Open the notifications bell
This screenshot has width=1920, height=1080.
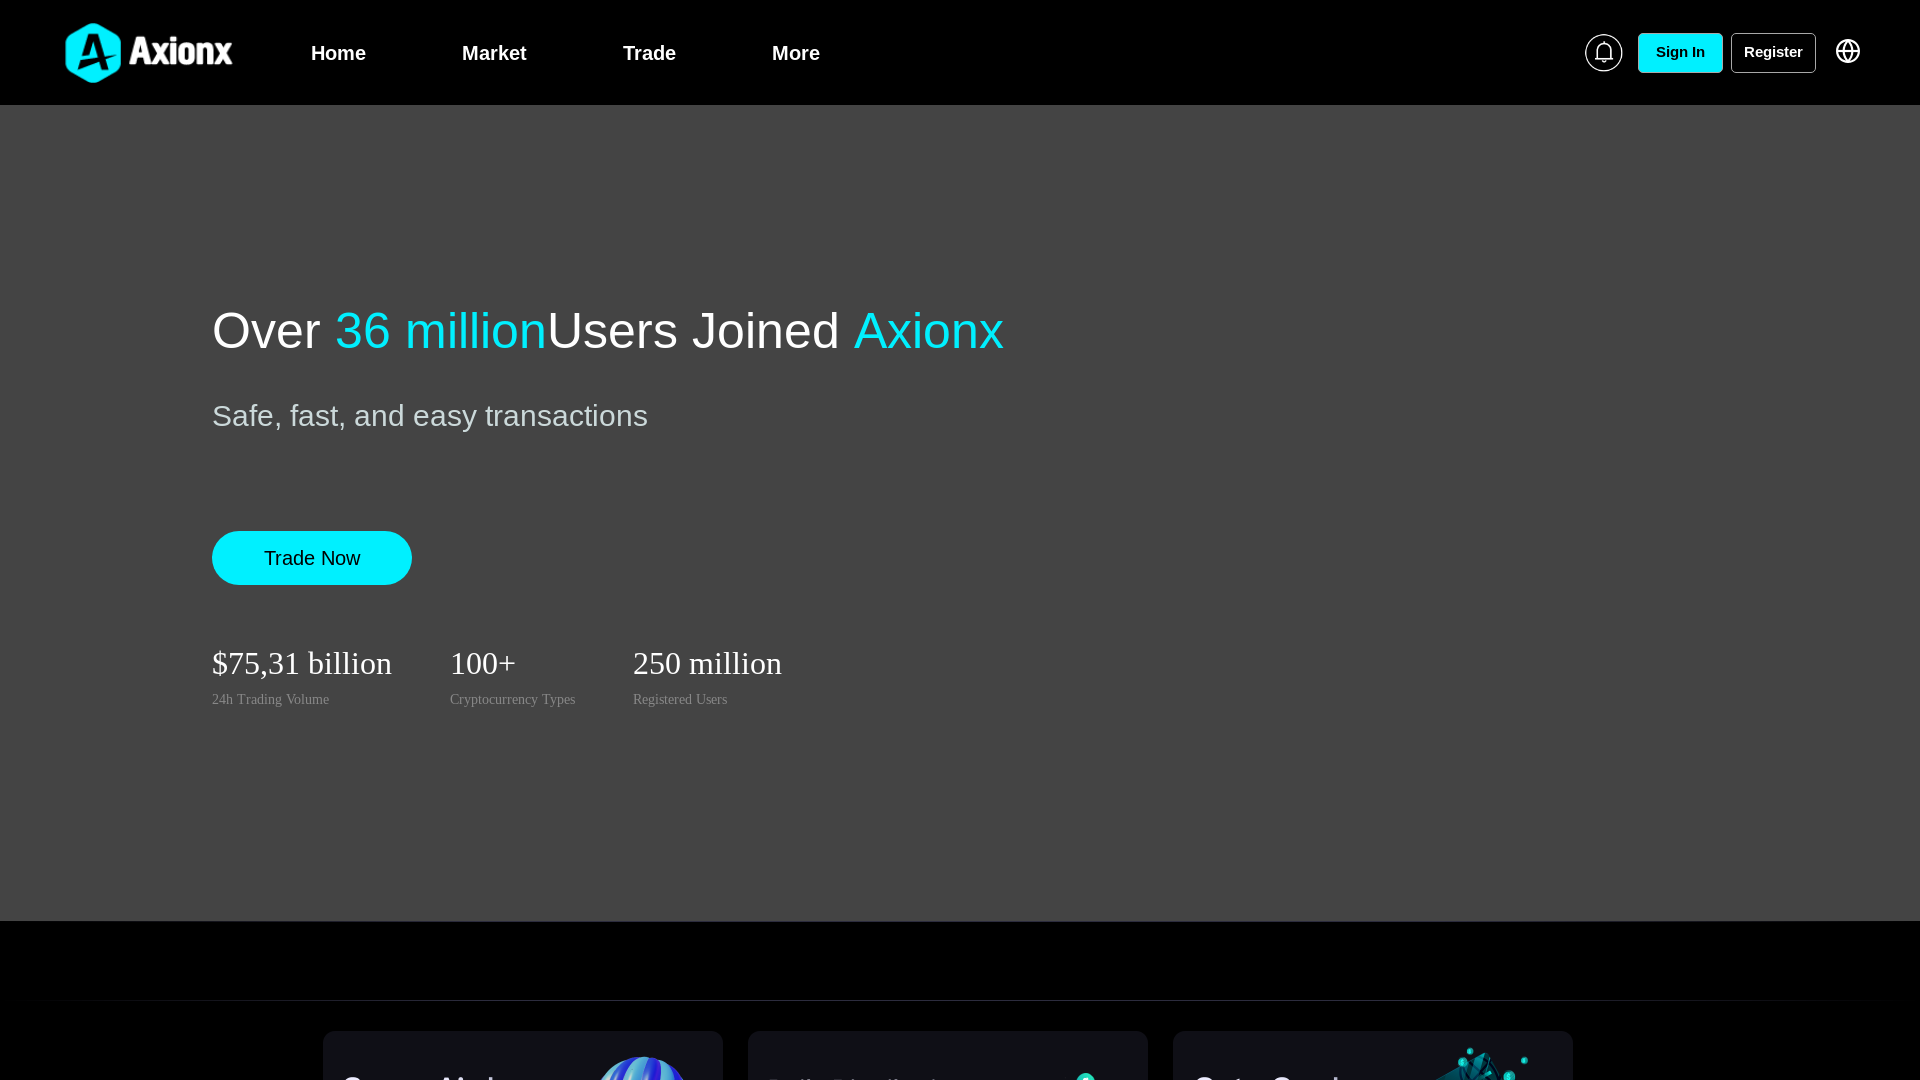point(1603,53)
